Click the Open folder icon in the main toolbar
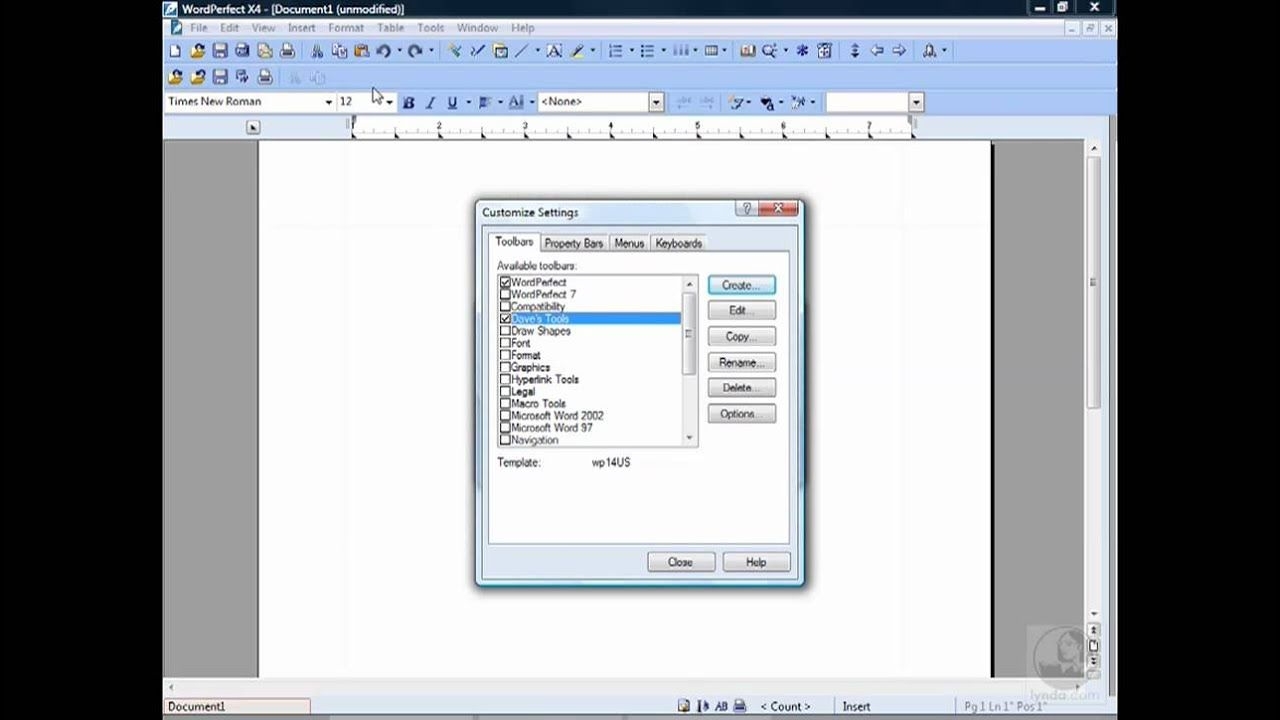This screenshot has height=720, width=1280. tap(197, 51)
